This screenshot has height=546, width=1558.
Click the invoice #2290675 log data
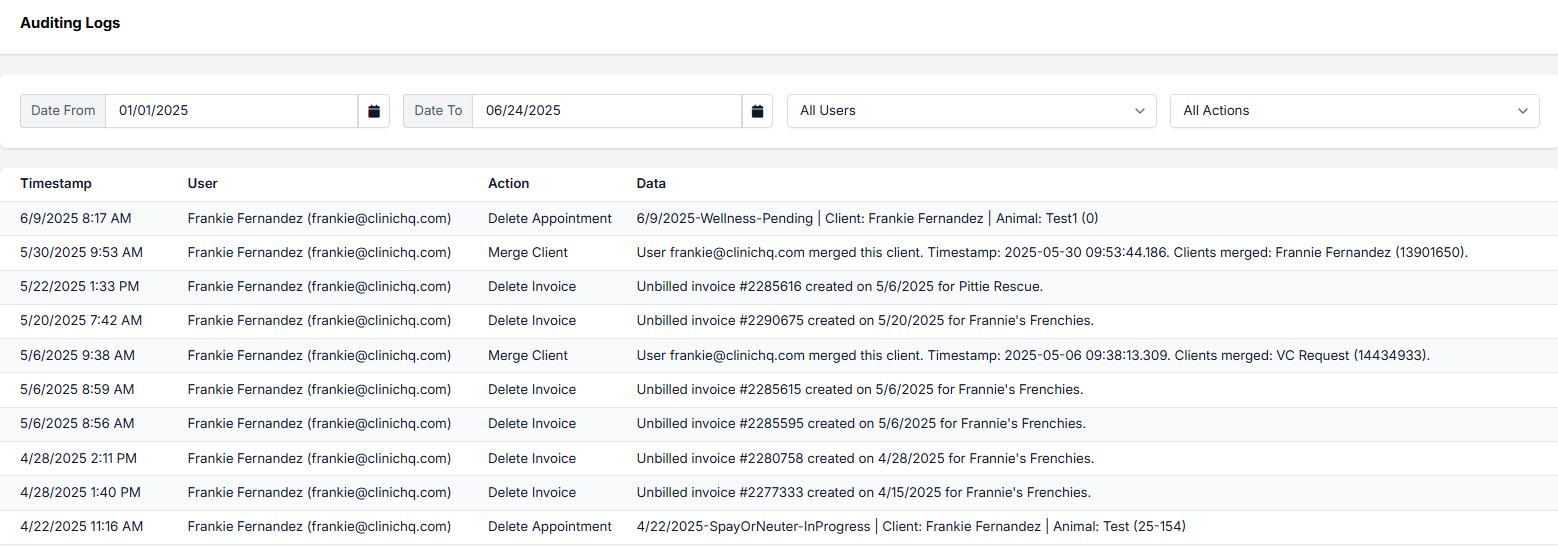point(865,321)
